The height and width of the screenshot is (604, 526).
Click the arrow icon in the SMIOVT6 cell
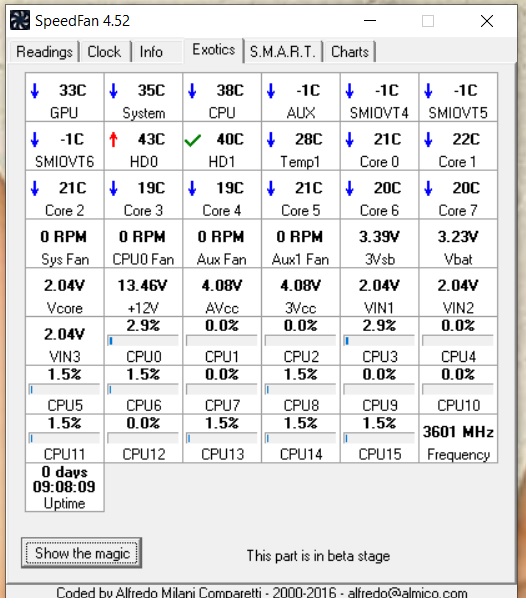tap(35, 139)
